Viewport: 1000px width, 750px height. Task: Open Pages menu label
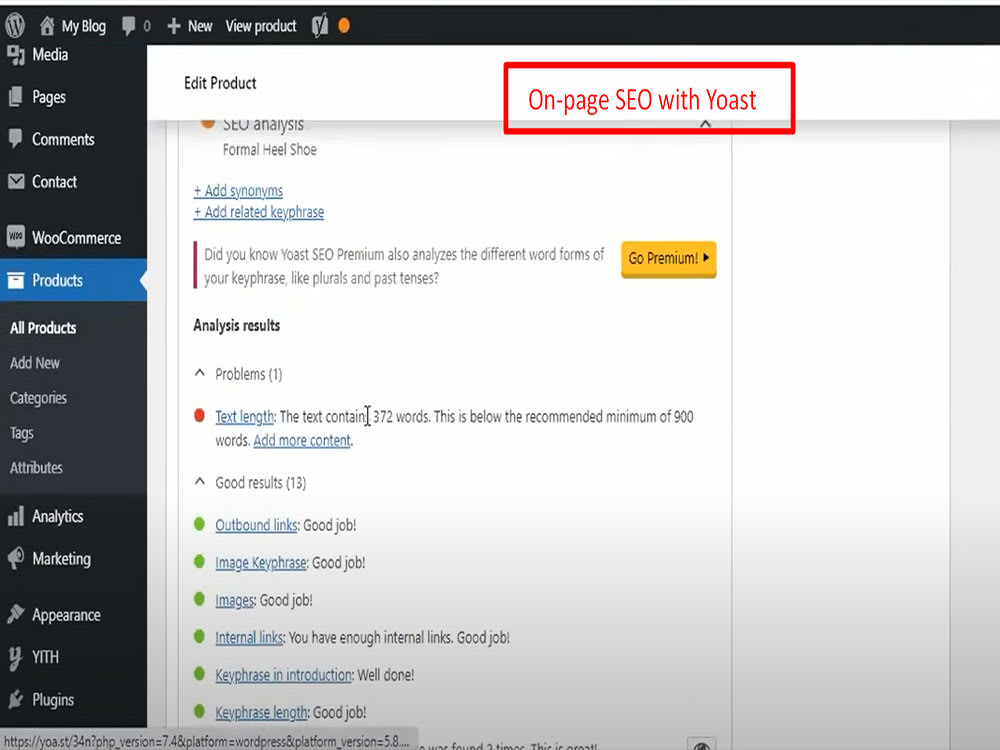(49, 97)
